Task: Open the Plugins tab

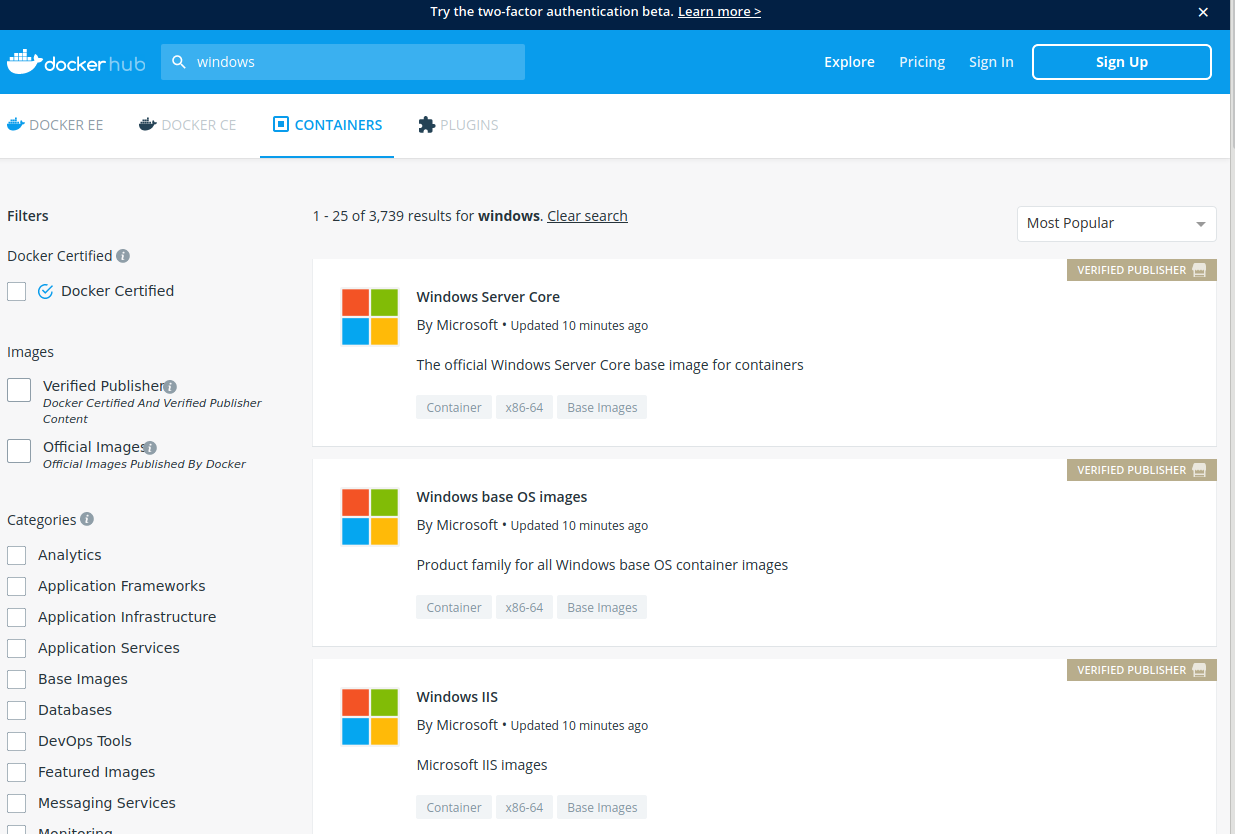Action: click(458, 125)
